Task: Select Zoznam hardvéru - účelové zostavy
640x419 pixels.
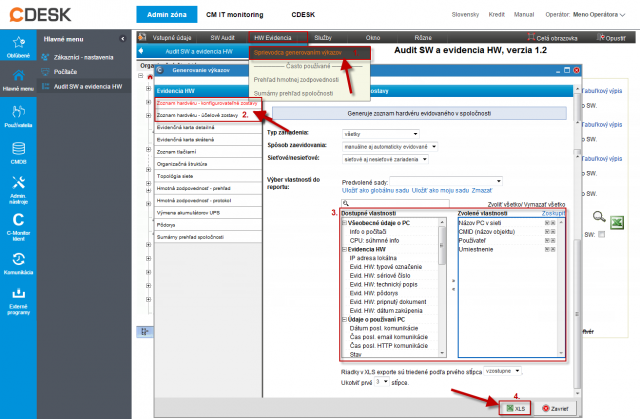Action: tap(198, 115)
